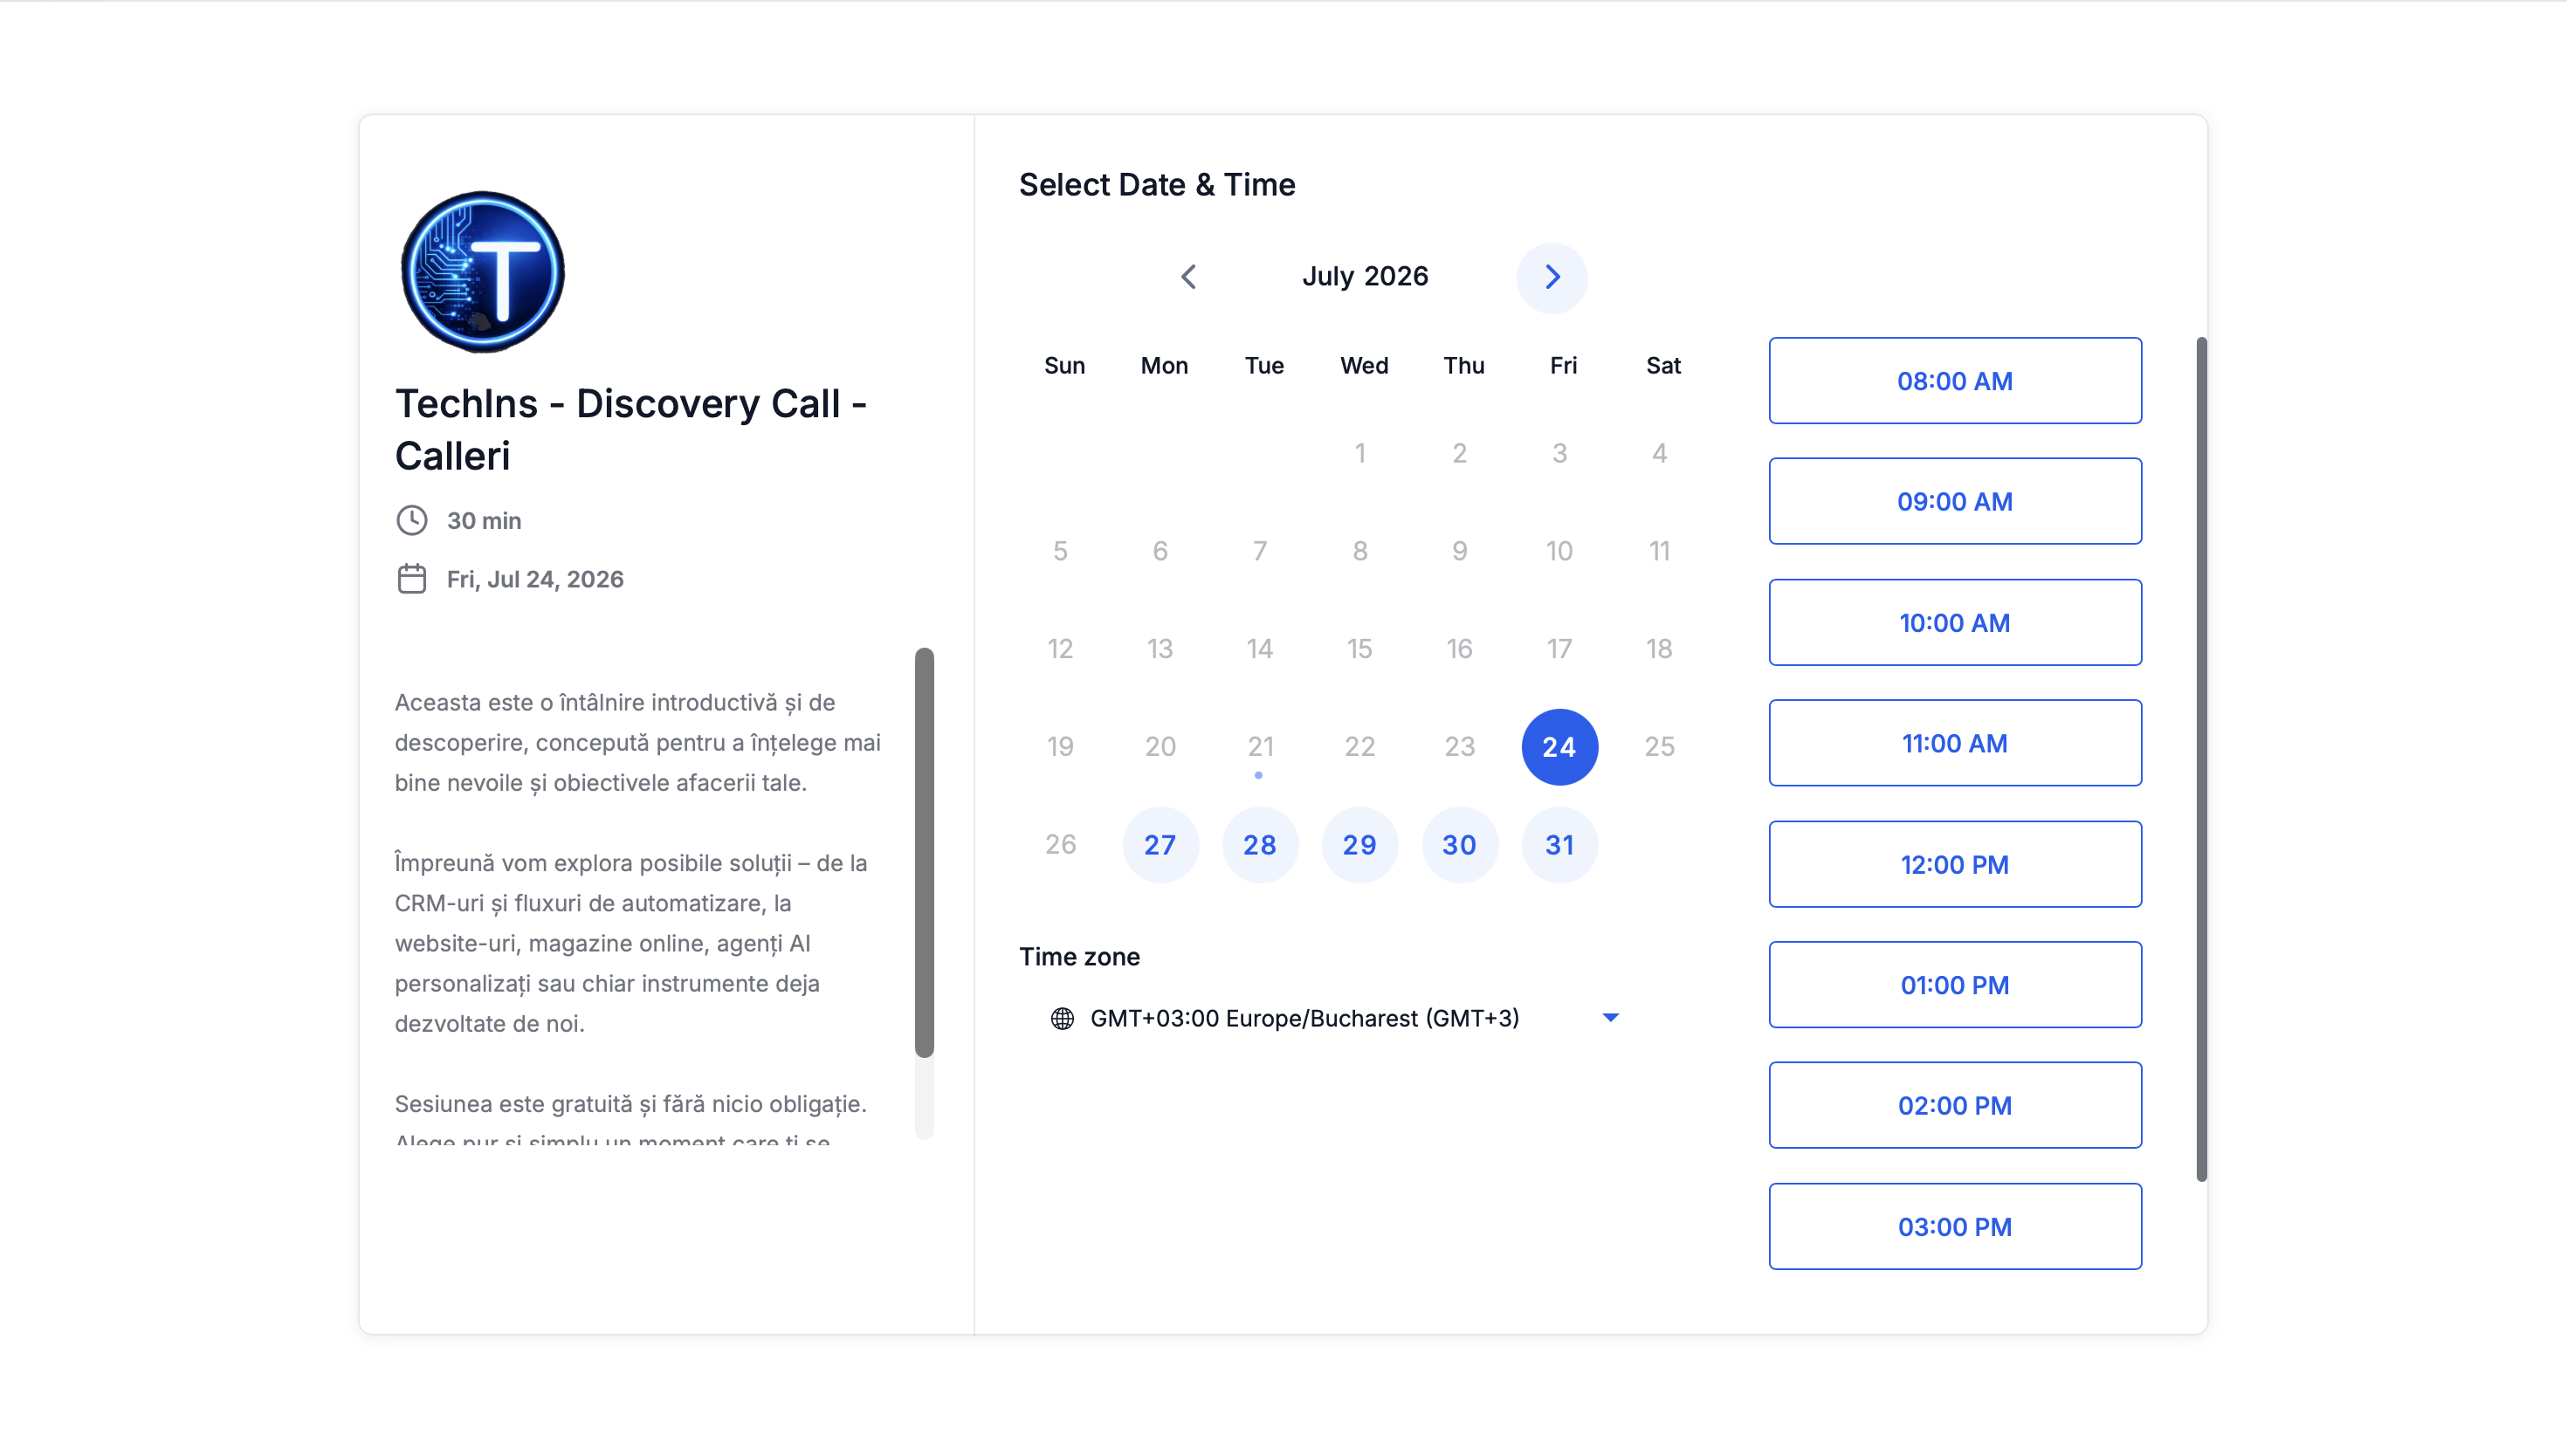Select the 03:00 PM time slot
This screenshot has width=2567, height=1456.
click(x=1955, y=1226)
